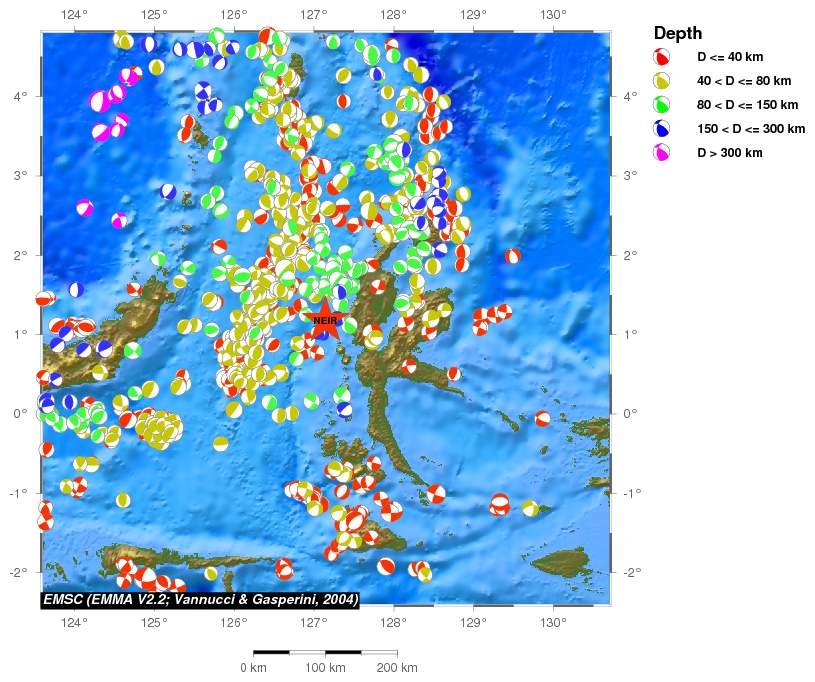Click the magenta beachball legend icon
This screenshot has height=682, width=815.
[662, 153]
